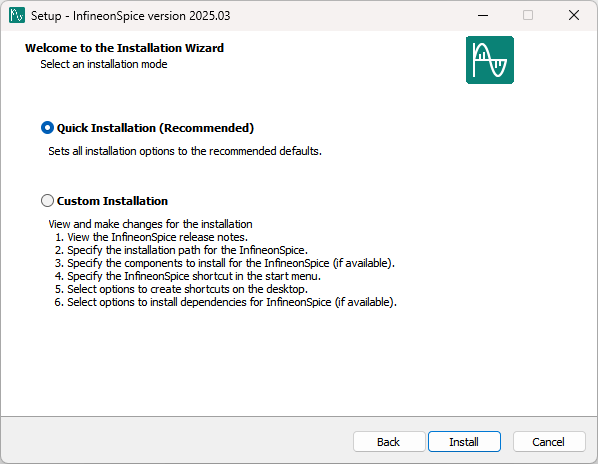Minimize the Setup window
This screenshot has width=598, height=464.
point(483,16)
